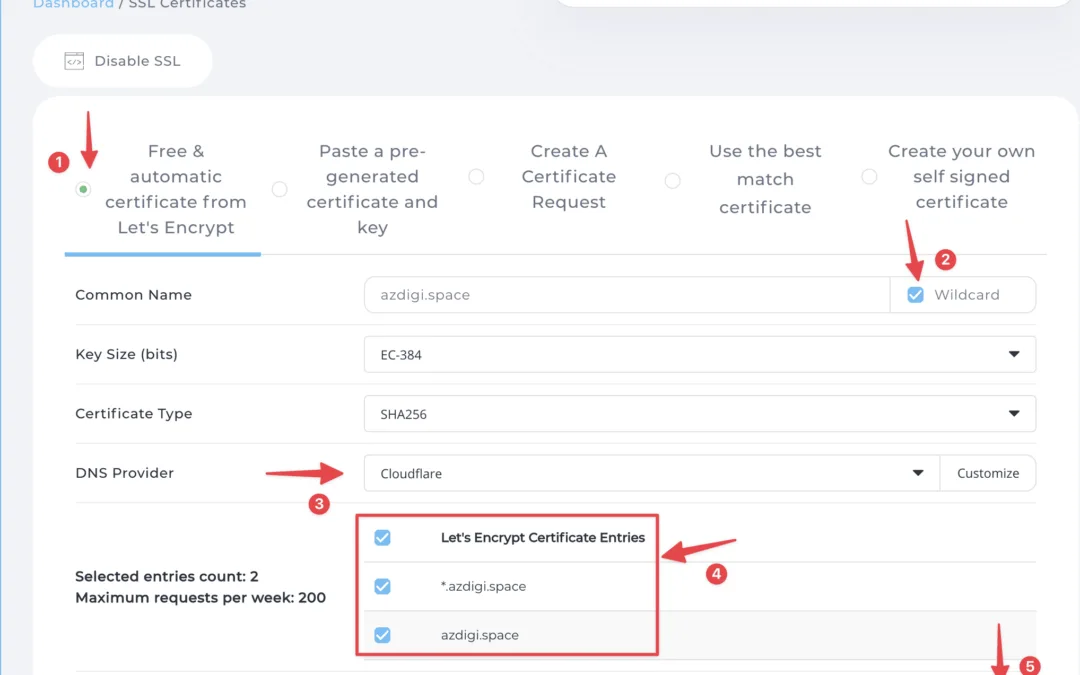Image resolution: width=1080 pixels, height=675 pixels.
Task: Open Create your own self signed tab
Action: (x=962, y=176)
